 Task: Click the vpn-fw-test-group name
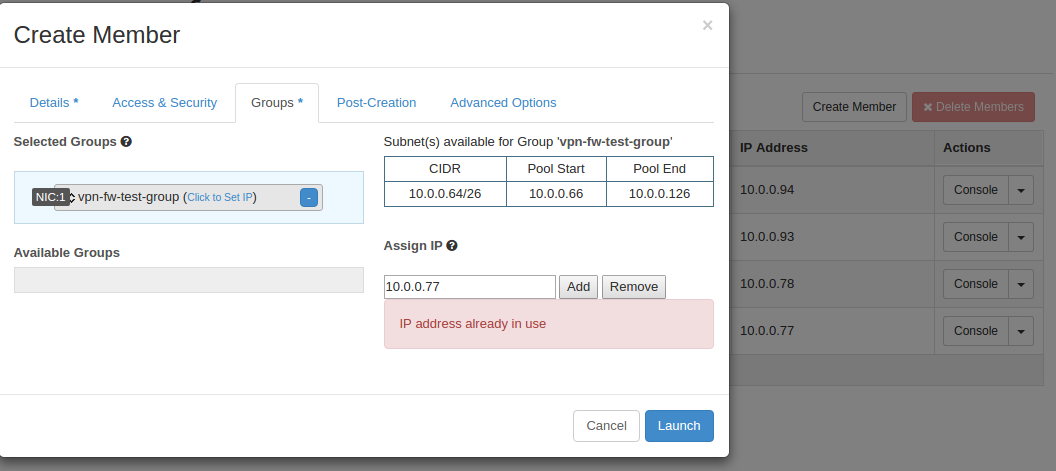tap(129, 197)
